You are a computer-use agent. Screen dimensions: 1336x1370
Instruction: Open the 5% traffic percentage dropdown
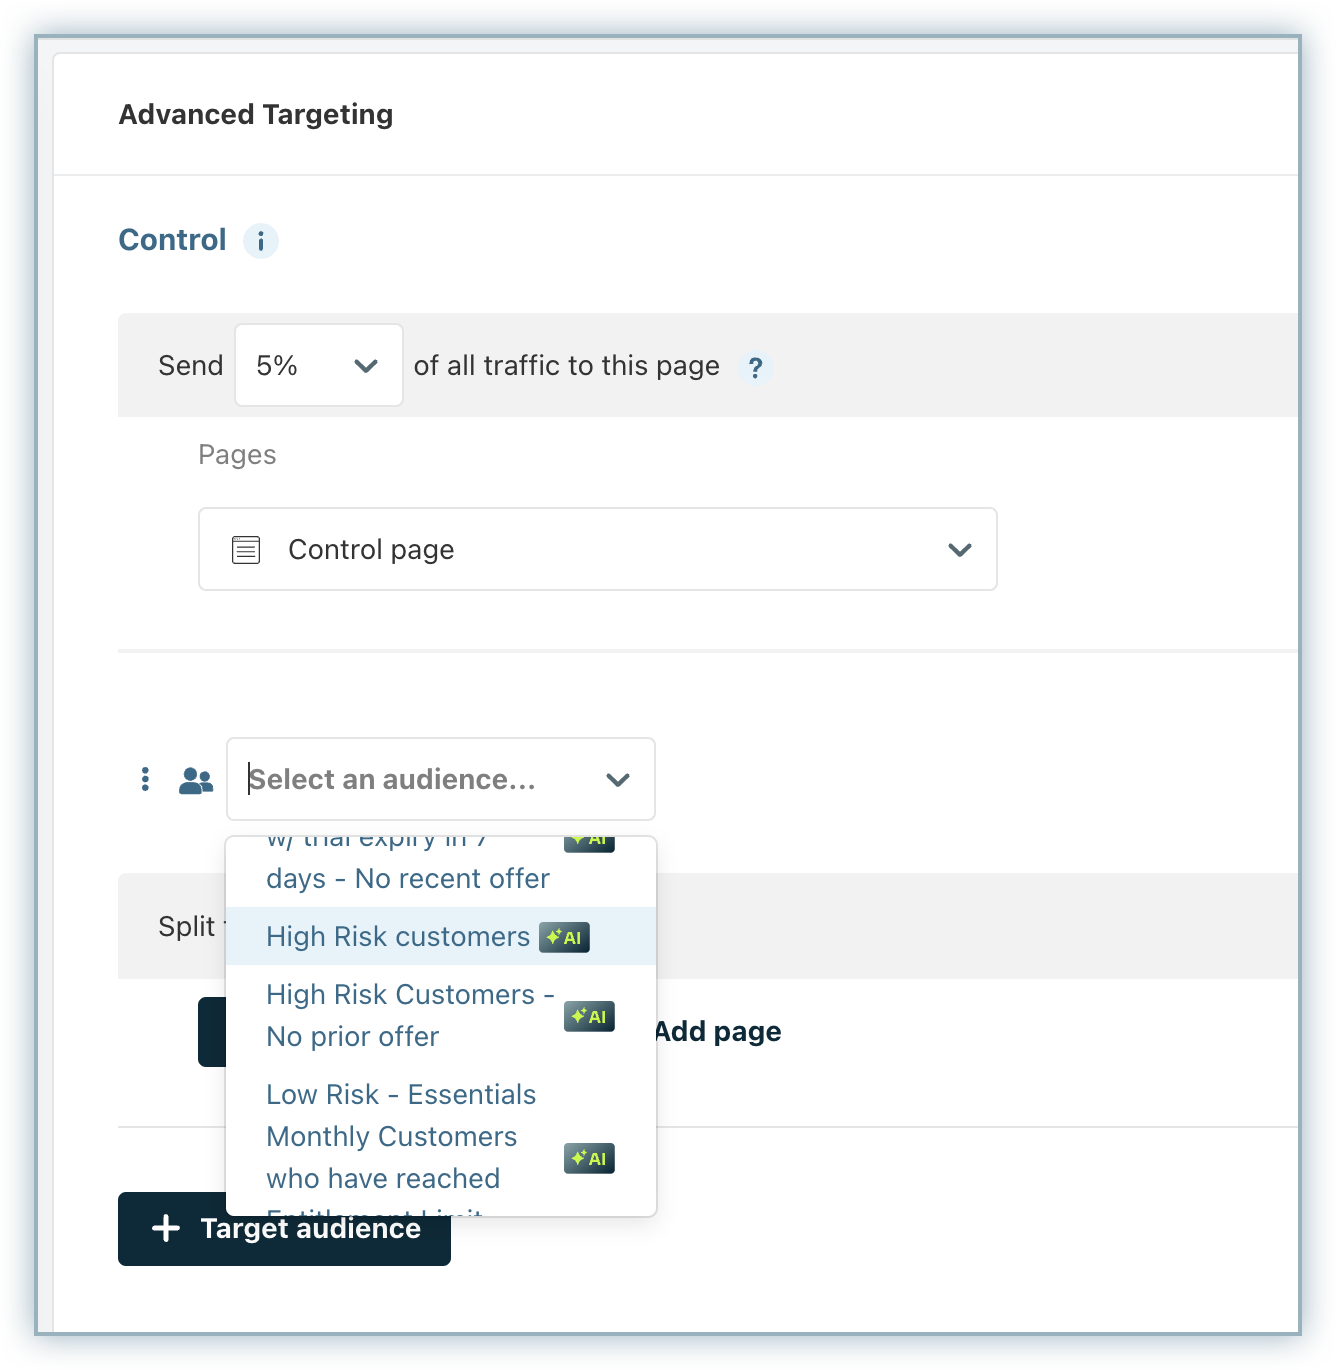[x=319, y=365]
